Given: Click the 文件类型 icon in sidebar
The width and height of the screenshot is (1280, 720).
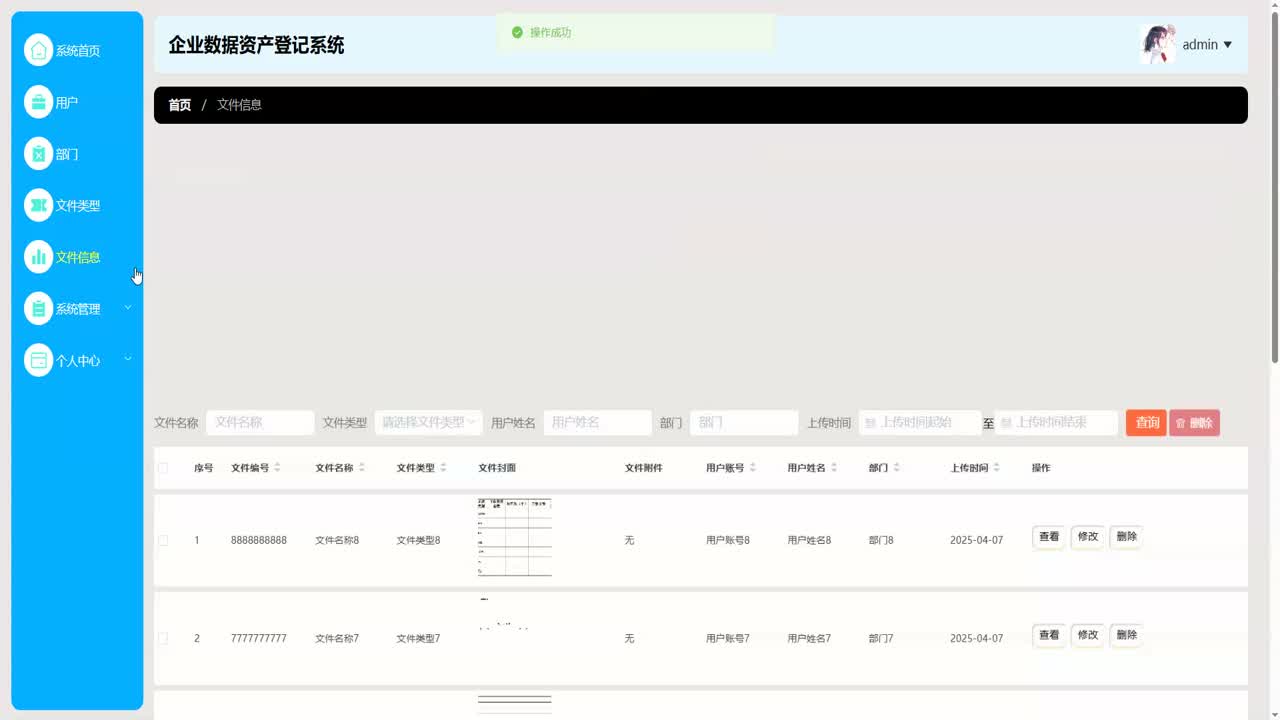Looking at the screenshot, I should [38, 205].
